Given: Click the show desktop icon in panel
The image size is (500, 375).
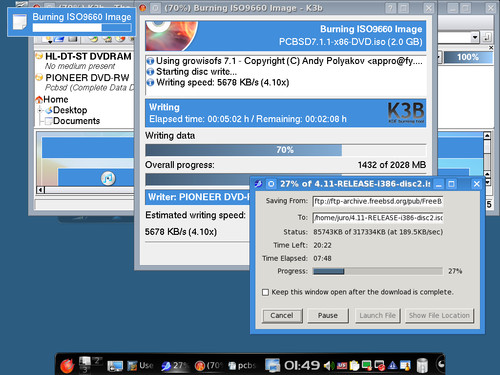Looking at the screenshot, I should tap(115, 366).
